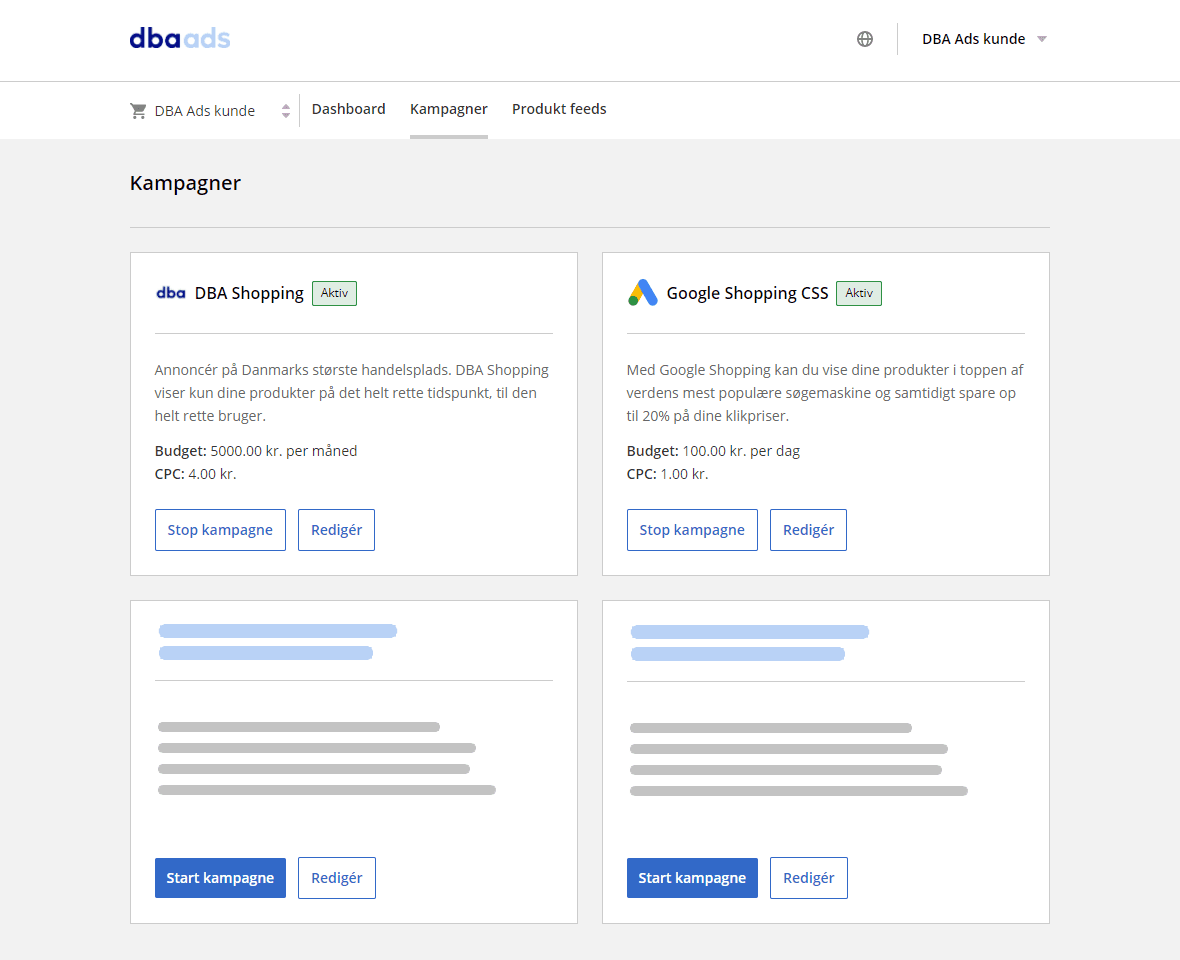Viewport: 1180px width, 960px height.
Task: Open the Produkt feeds tab
Action: (559, 109)
